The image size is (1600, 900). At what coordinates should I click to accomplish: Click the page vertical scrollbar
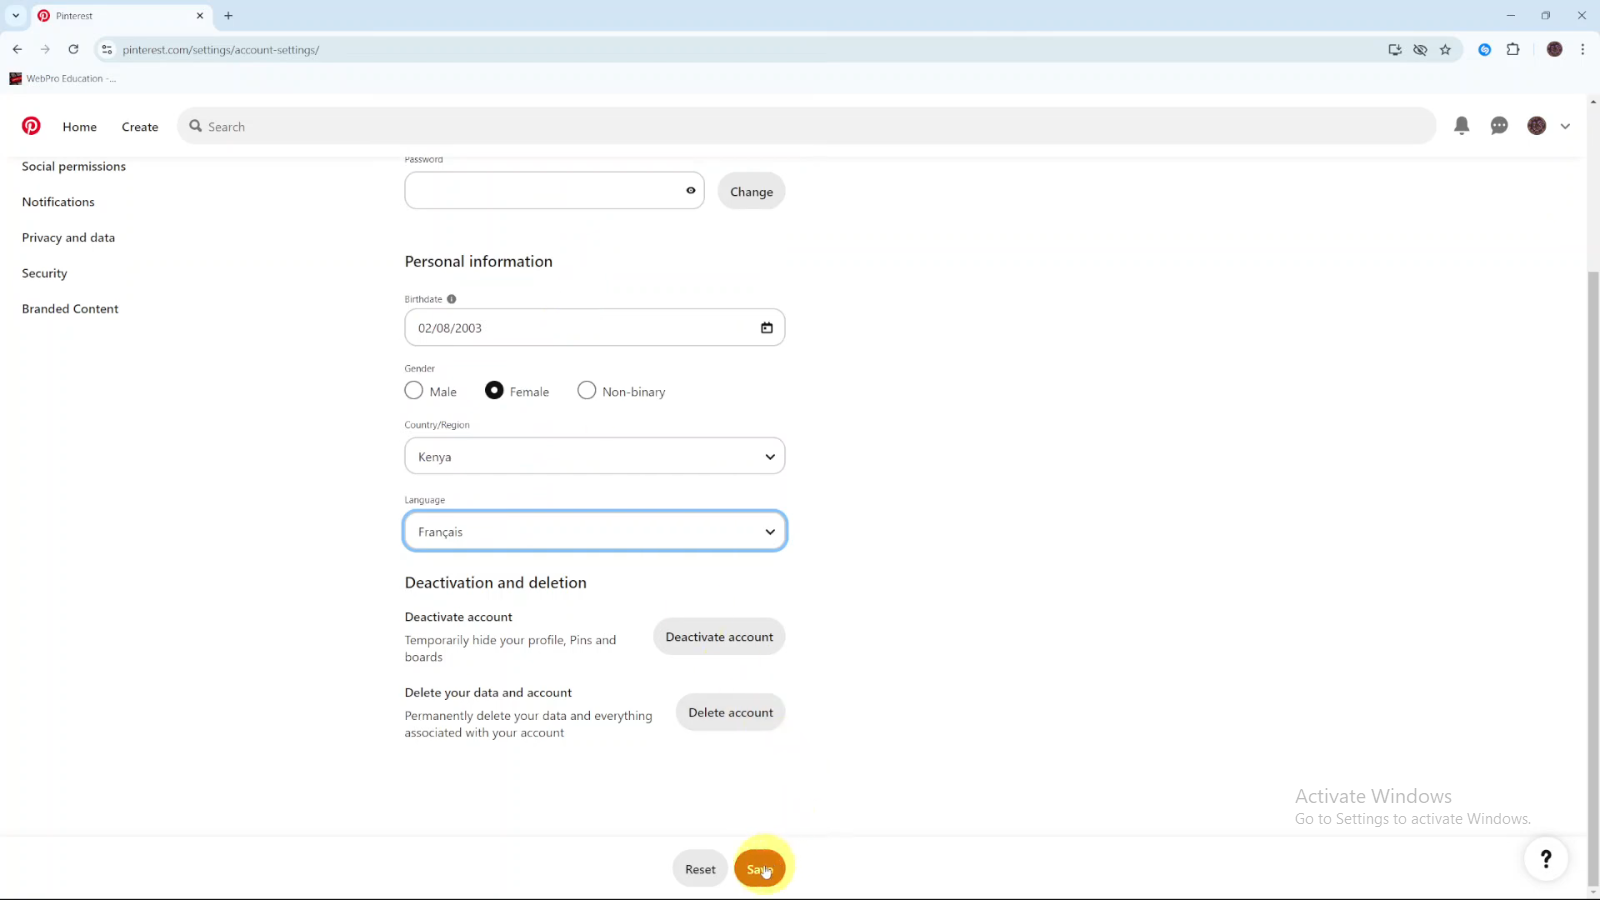(x=1593, y=580)
